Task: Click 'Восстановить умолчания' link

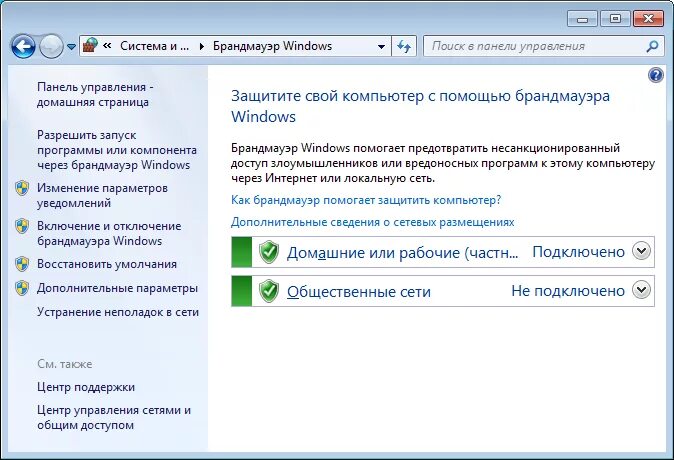Action: tap(107, 264)
